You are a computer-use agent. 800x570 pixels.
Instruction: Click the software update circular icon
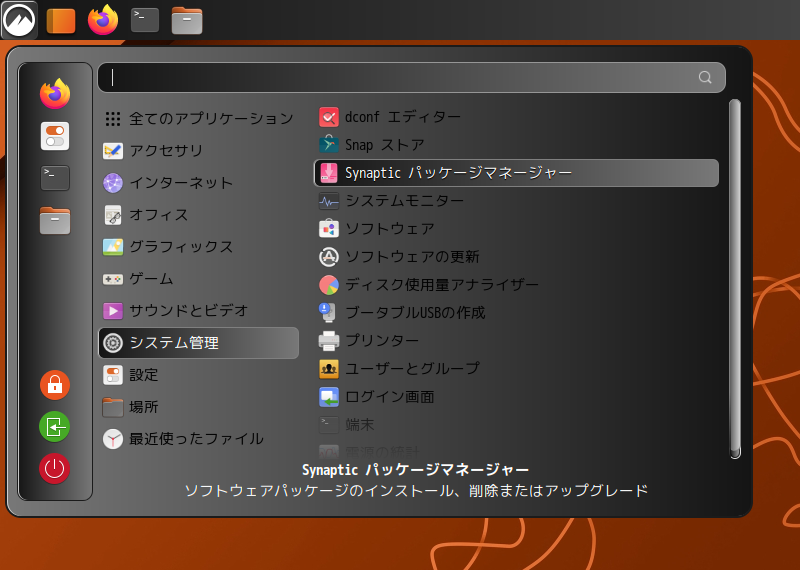(x=329, y=257)
